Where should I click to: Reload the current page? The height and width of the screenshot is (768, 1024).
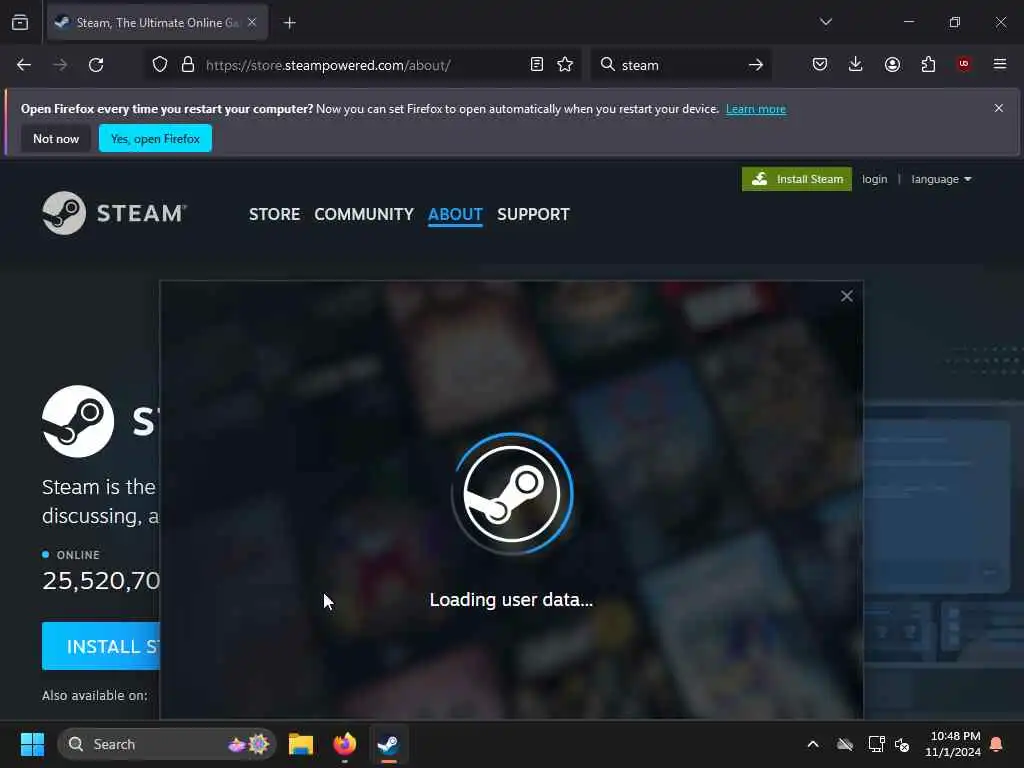pyautogui.click(x=96, y=65)
